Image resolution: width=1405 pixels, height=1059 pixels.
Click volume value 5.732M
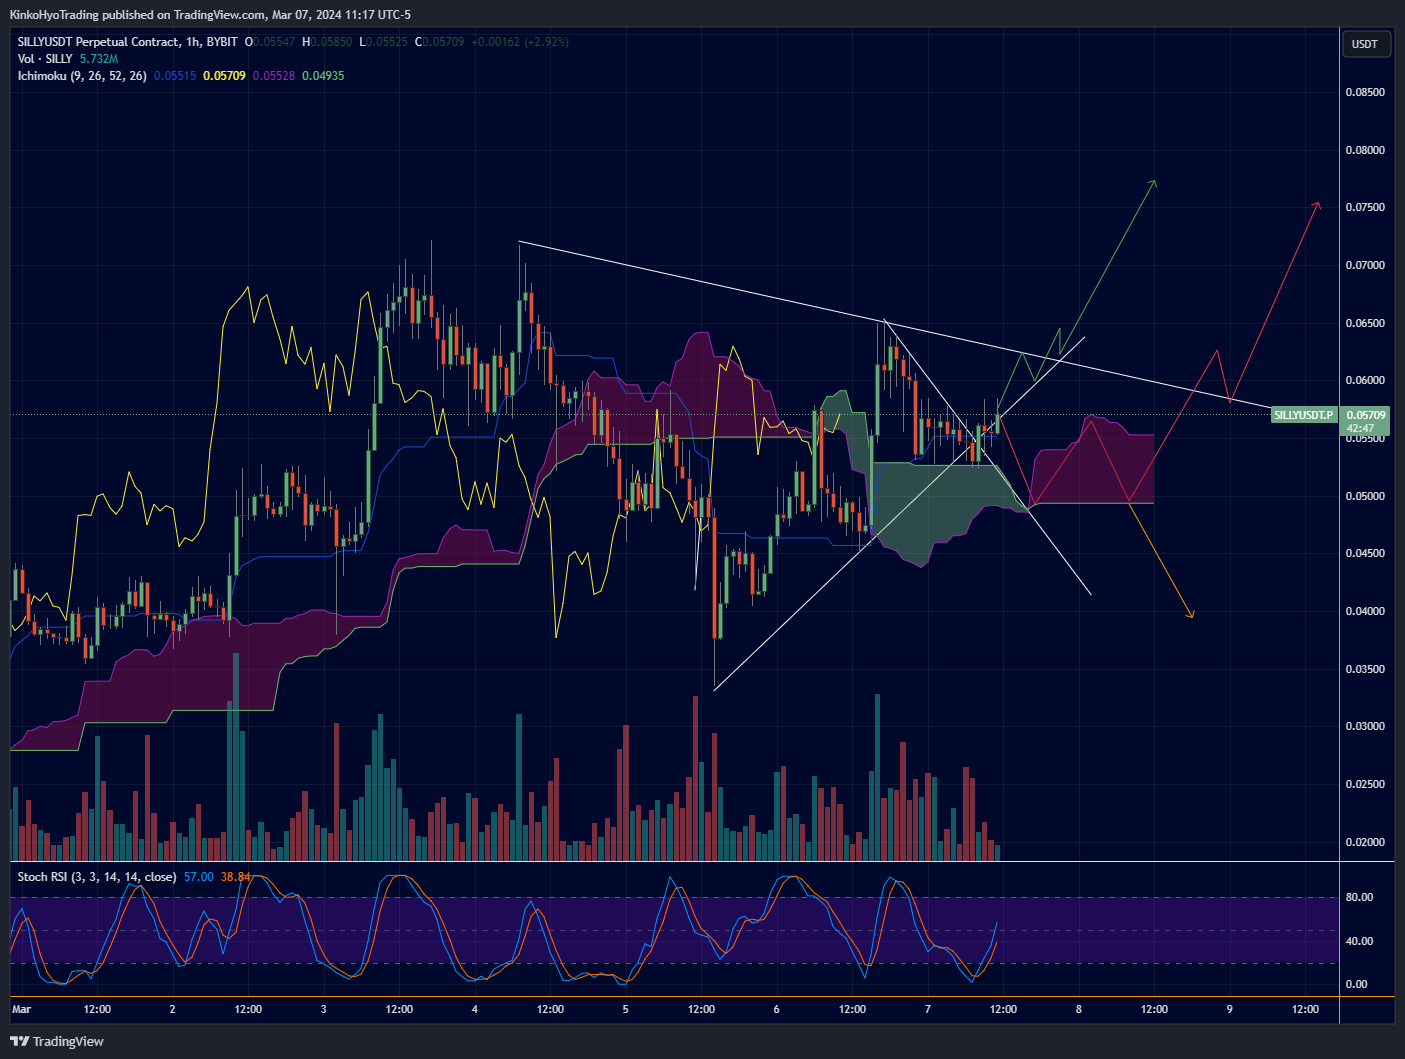tap(98, 59)
